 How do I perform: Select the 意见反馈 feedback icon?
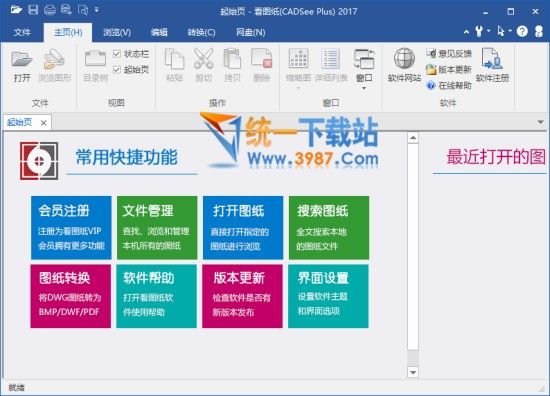coord(431,53)
